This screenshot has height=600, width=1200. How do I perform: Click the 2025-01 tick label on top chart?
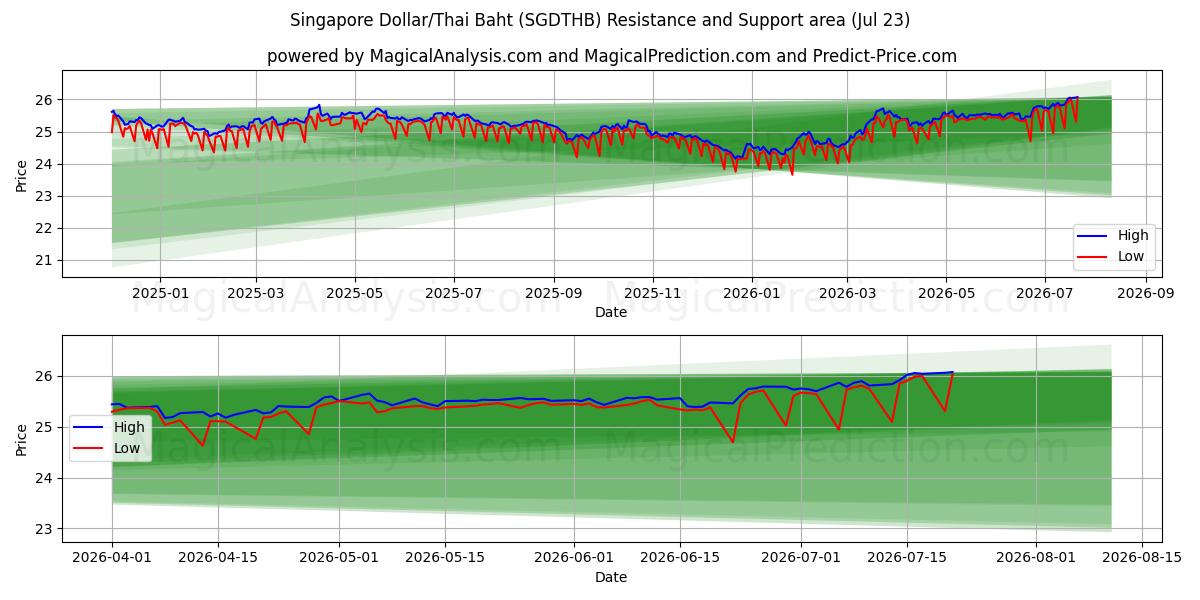[x=160, y=294]
